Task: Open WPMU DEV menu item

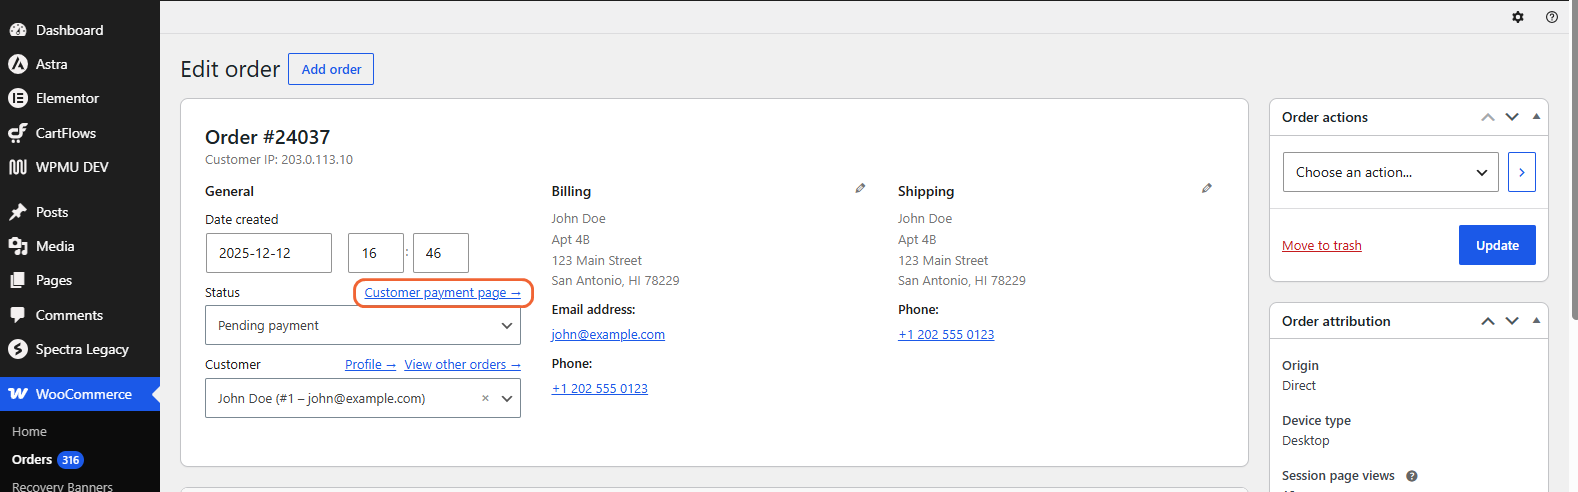Action: tap(80, 167)
